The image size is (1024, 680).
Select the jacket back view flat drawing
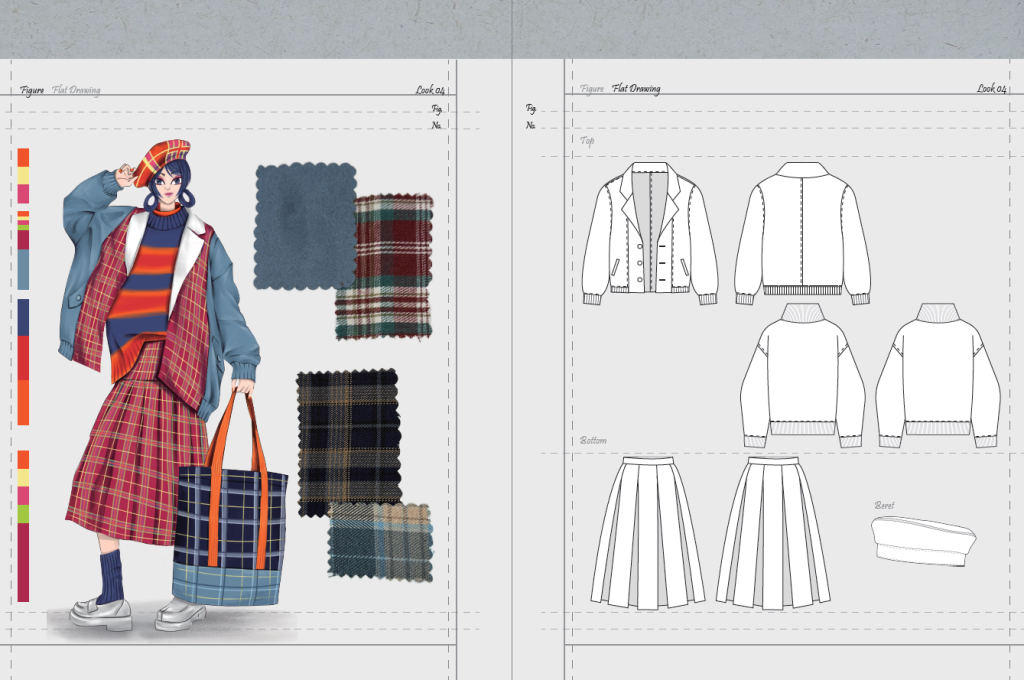[802, 231]
